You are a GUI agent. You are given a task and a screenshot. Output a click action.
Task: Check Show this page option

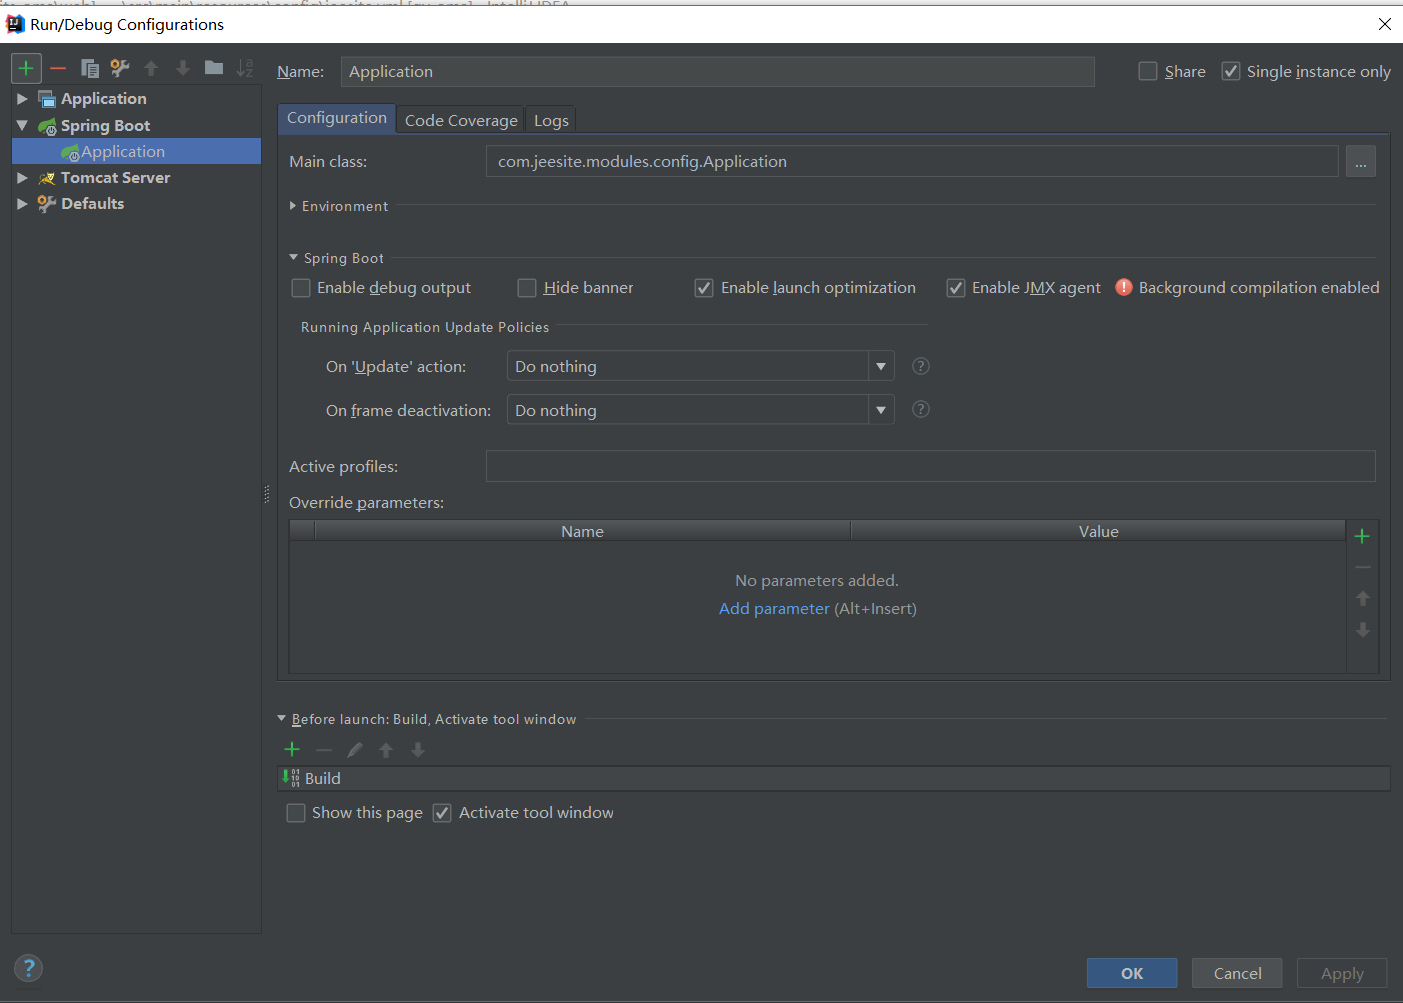coord(296,813)
